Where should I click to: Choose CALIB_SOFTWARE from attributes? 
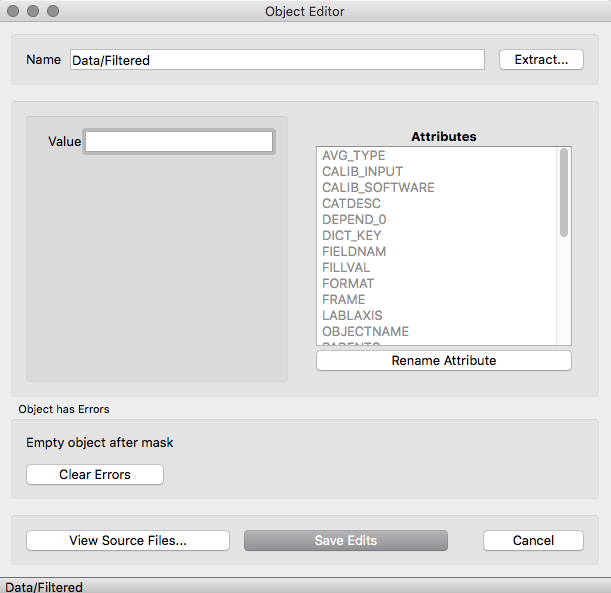378,188
